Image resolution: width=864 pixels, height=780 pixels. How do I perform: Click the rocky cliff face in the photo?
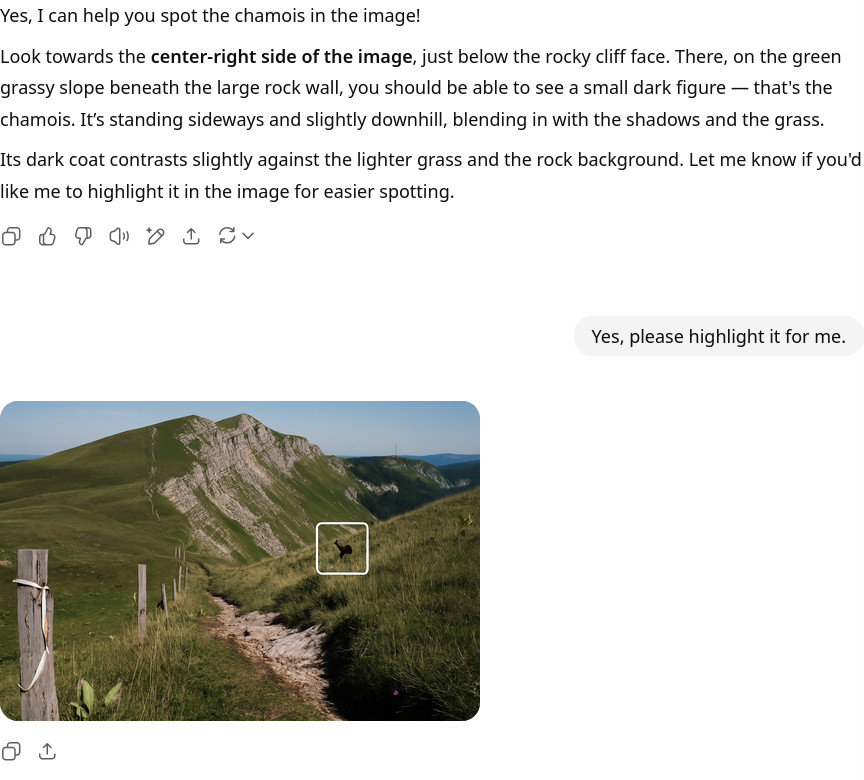[x=242, y=485]
